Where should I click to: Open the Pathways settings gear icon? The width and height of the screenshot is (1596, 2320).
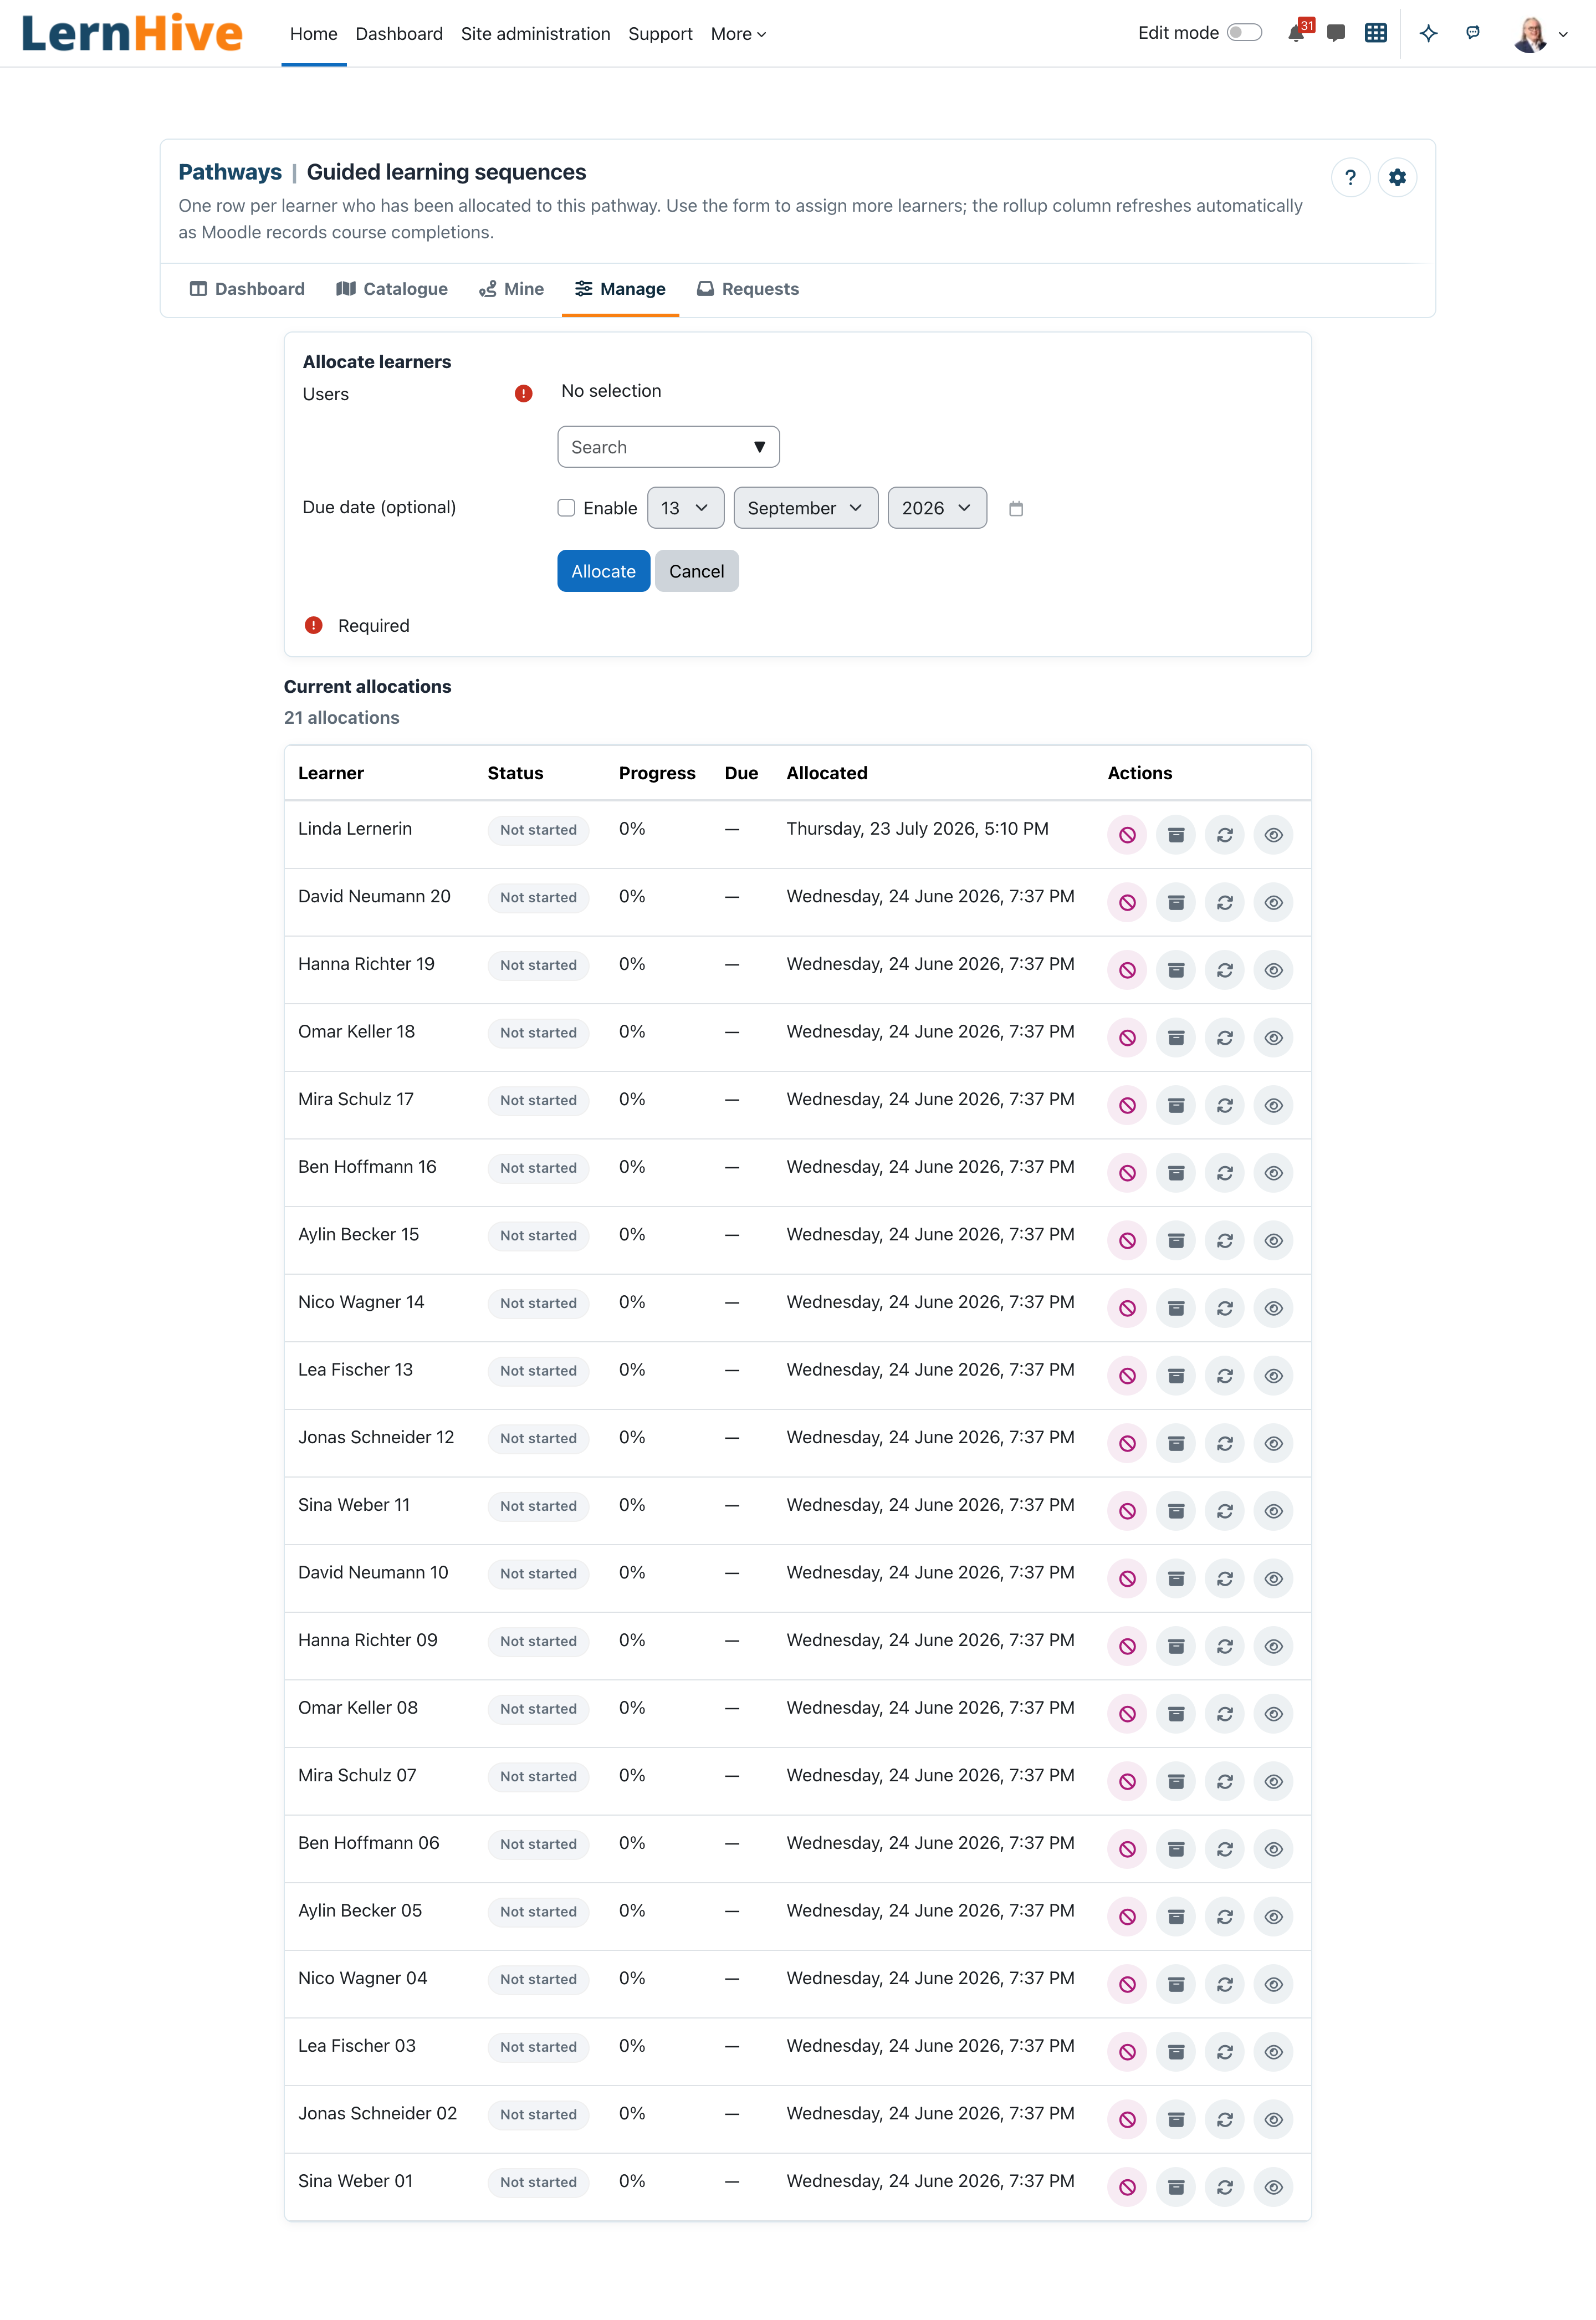[x=1397, y=177]
